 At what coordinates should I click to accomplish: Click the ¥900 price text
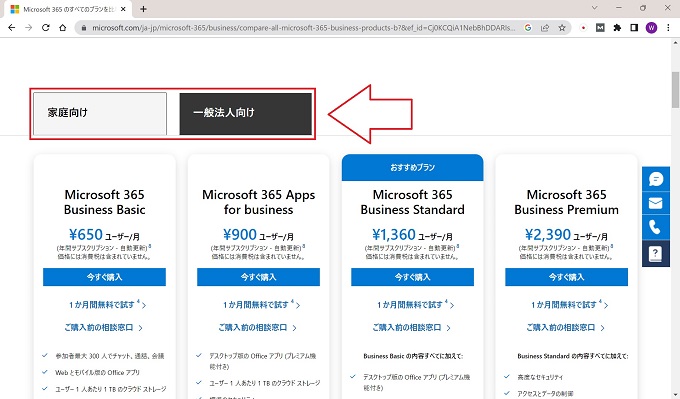tap(240, 235)
